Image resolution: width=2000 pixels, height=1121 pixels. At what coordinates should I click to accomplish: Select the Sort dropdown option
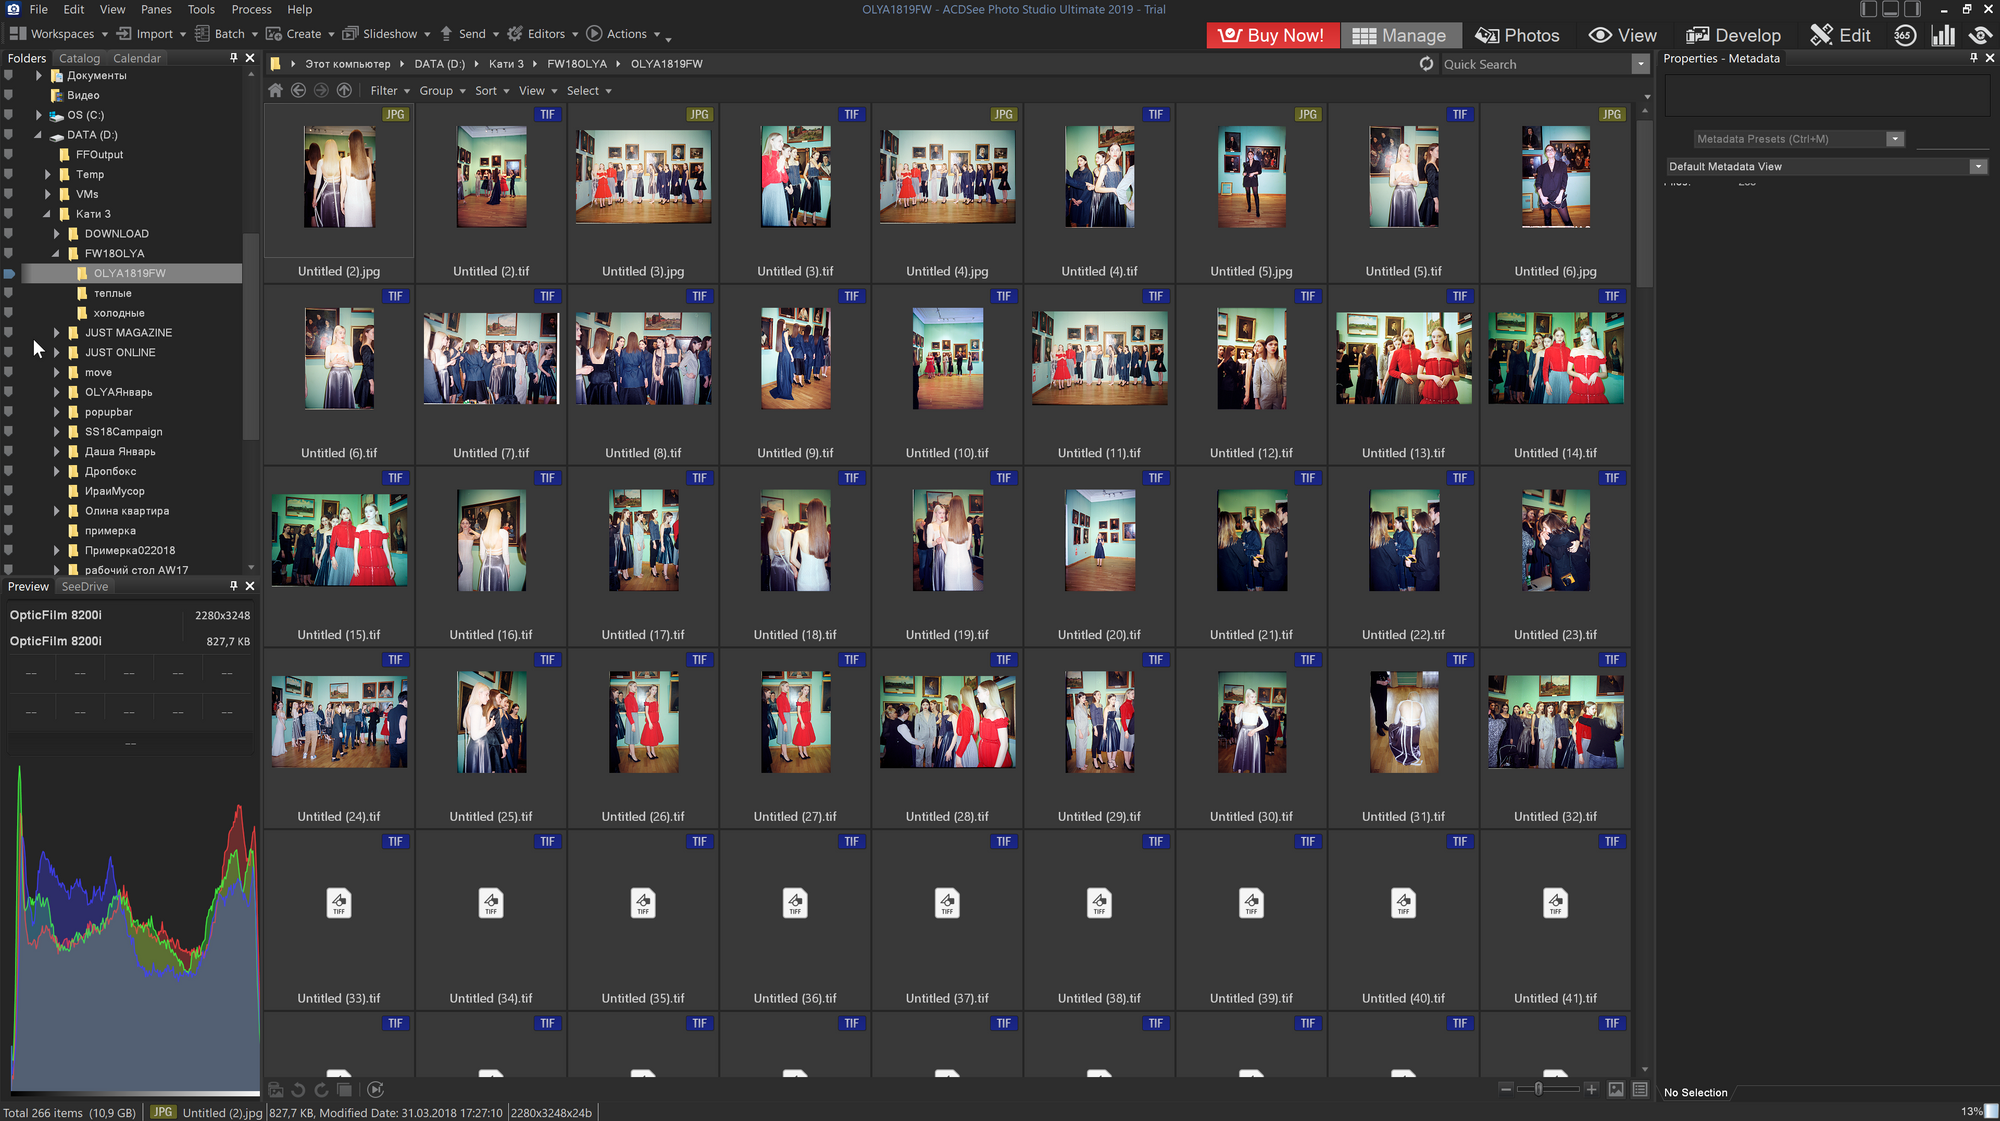point(490,91)
